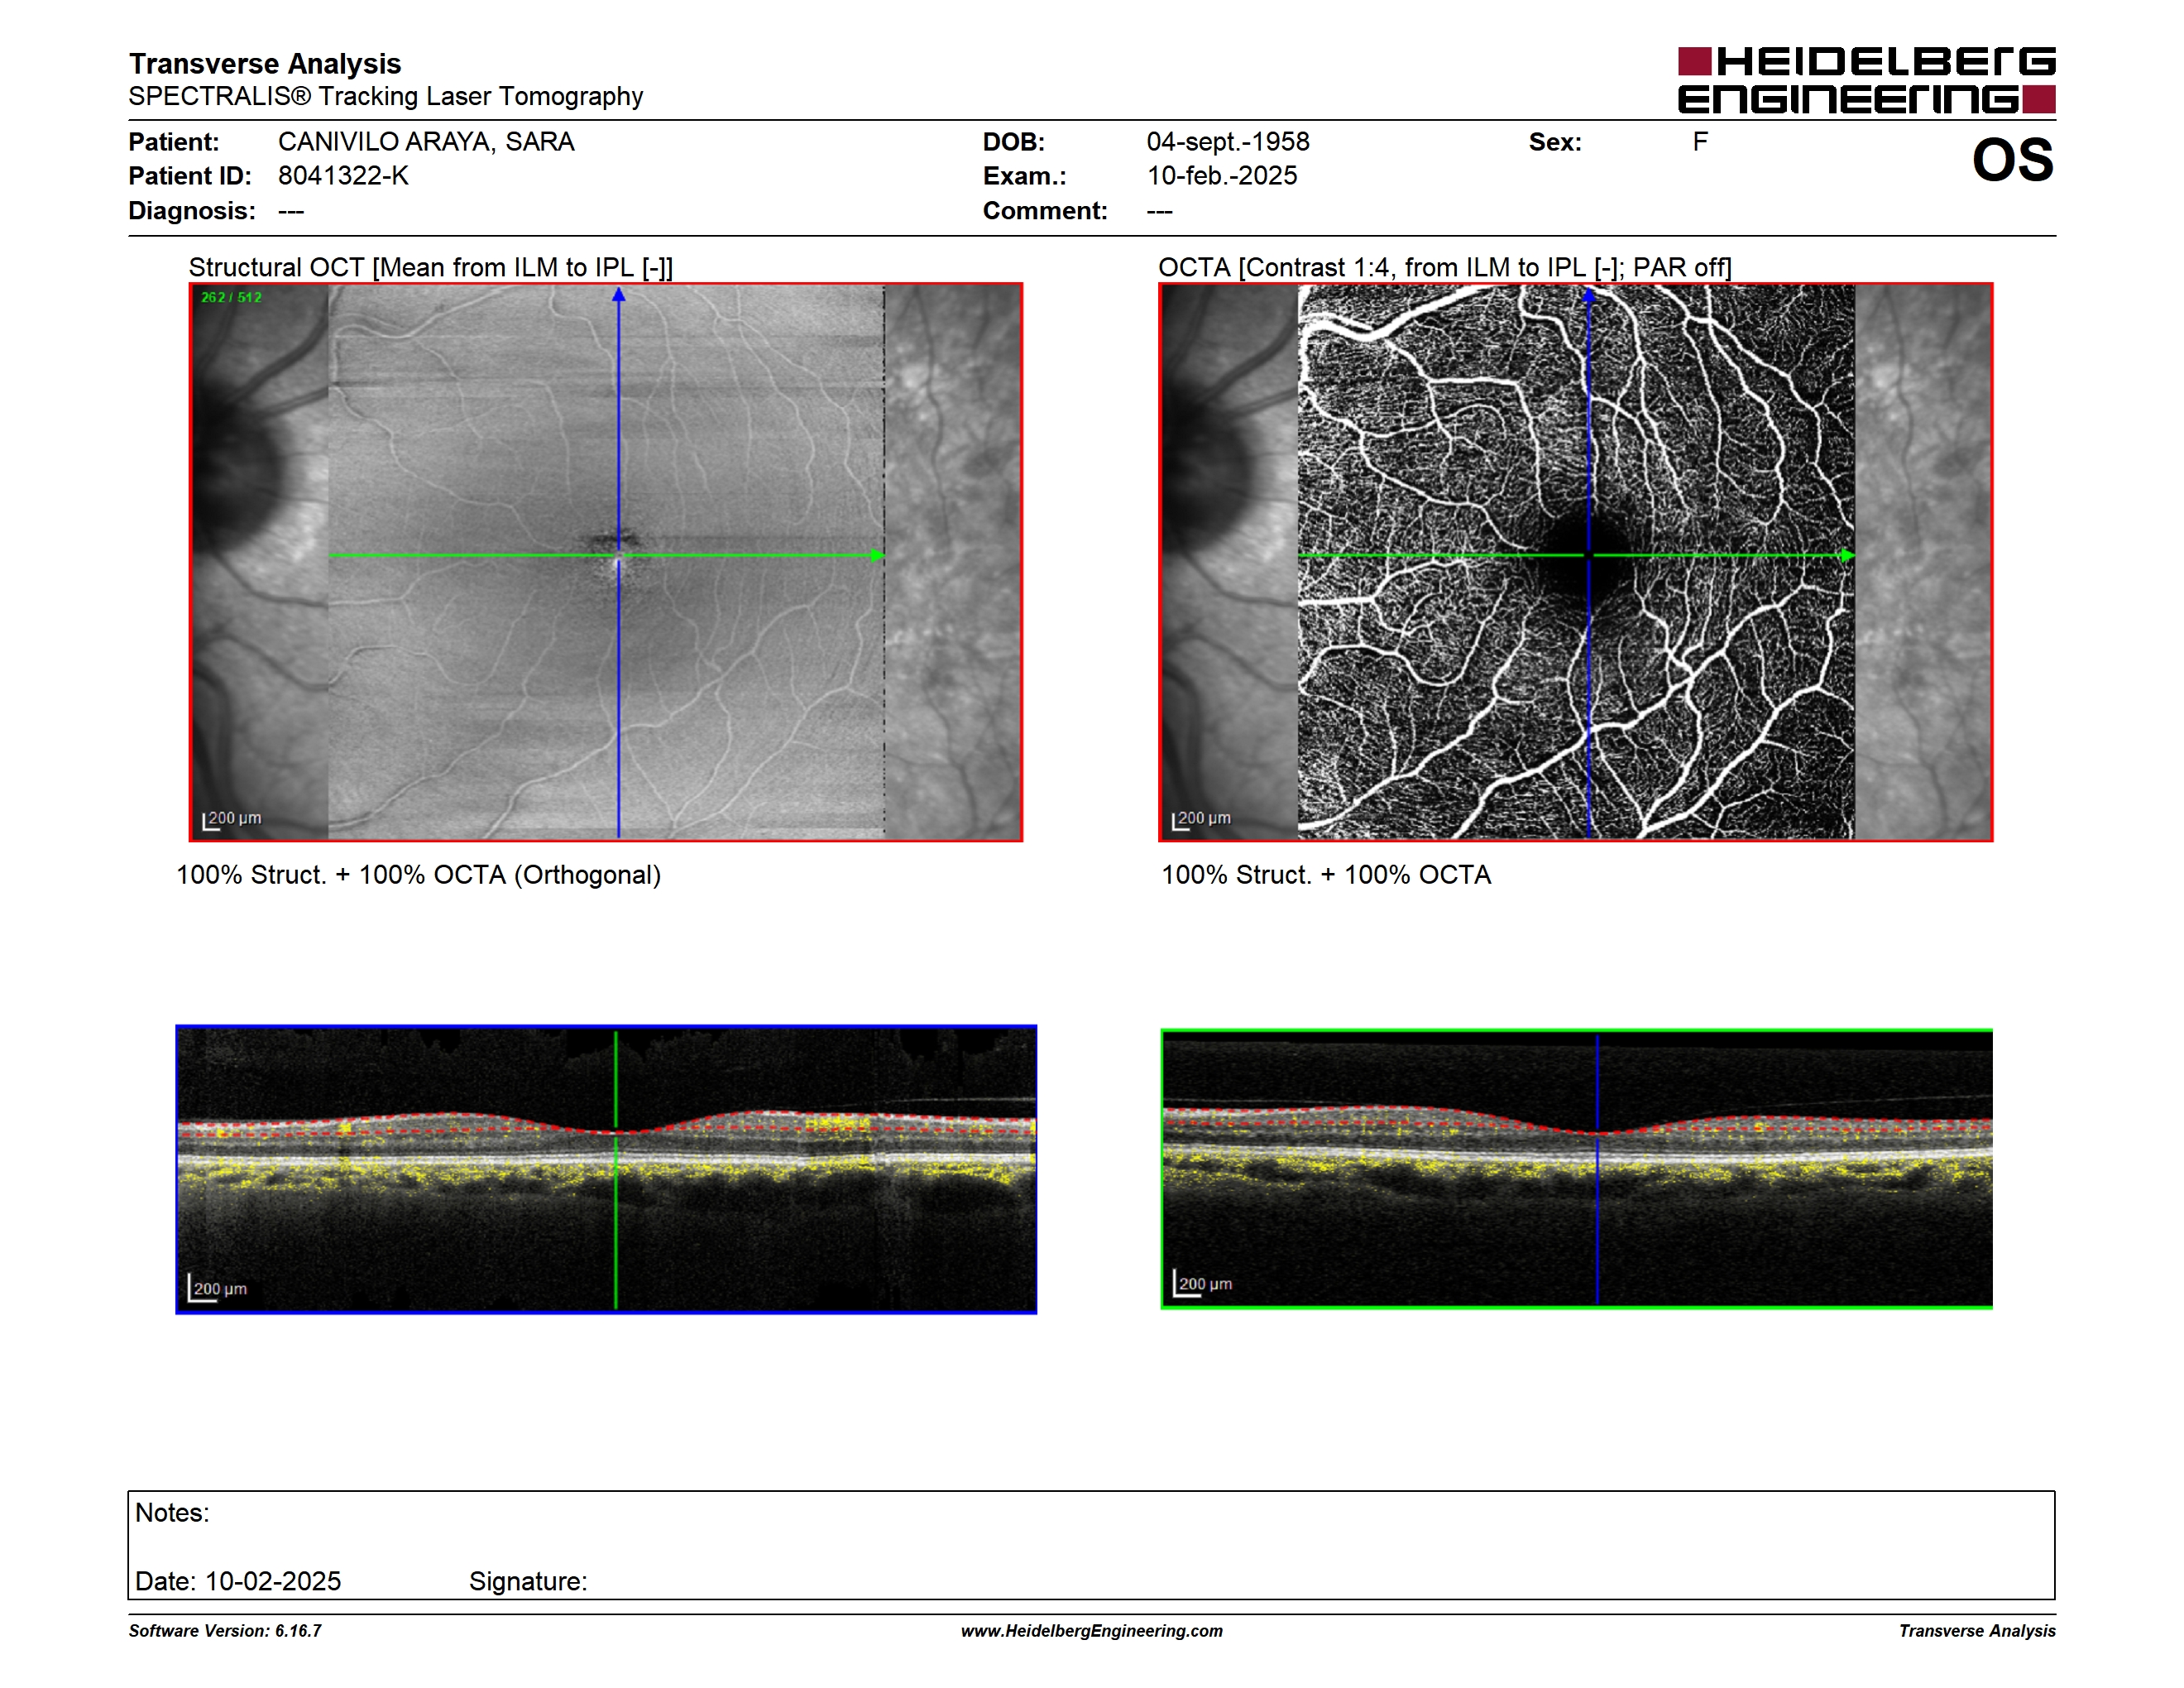Click the blue-framed orthogonal B-scan image
Viewport: 2184px width, 1688px height.
[x=606, y=1169]
